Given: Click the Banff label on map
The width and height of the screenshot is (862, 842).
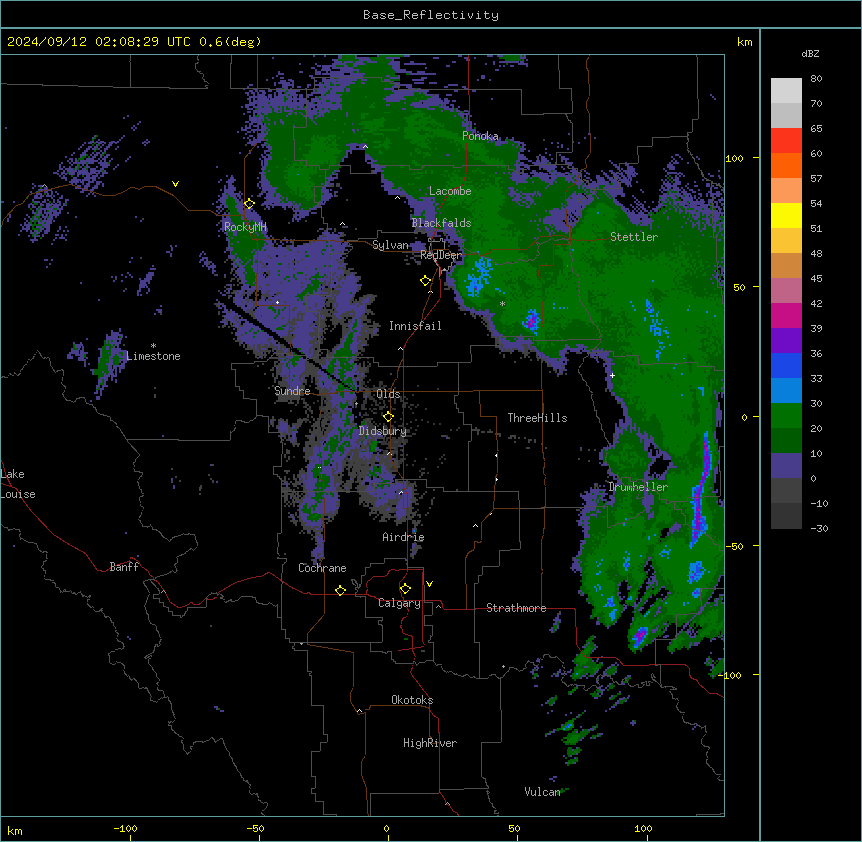Looking at the screenshot, I should [x=124, y=567].
